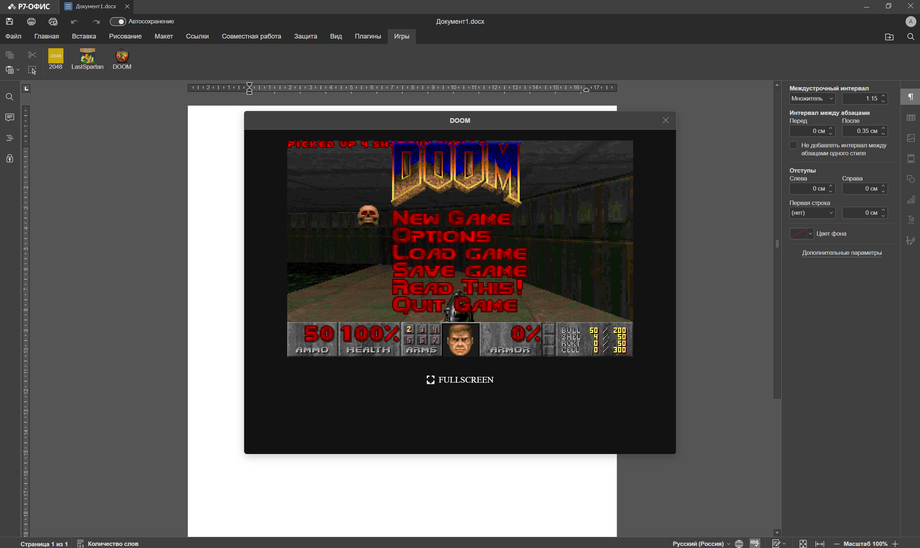Select New Game in the DOOM menu
The image size is (920, 548).
[451, 218]
